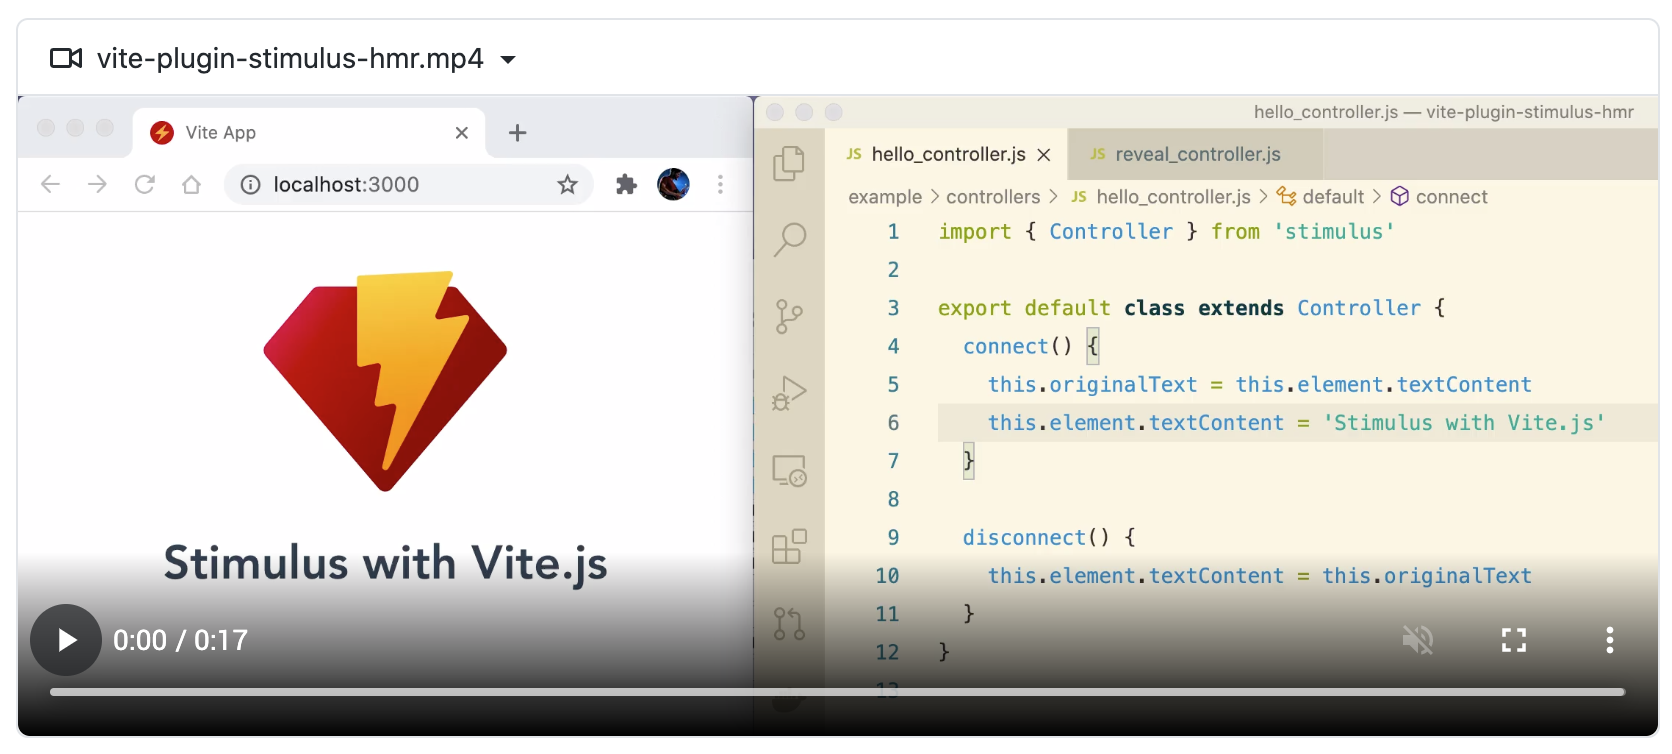Select the hello_controller.js editor tab
Screen dimensions: 1672x754
pyautogui.click(x=947, y=154)
